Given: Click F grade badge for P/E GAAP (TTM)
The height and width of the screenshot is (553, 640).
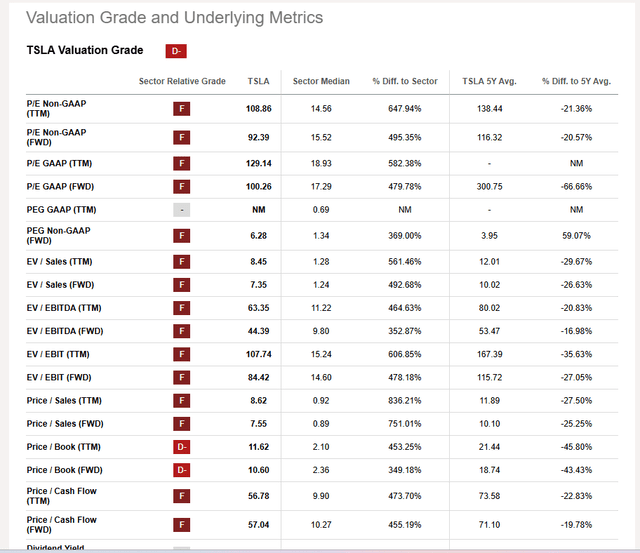Looking at the screenshot, I should pyautogui.click(x=182, y=164).
